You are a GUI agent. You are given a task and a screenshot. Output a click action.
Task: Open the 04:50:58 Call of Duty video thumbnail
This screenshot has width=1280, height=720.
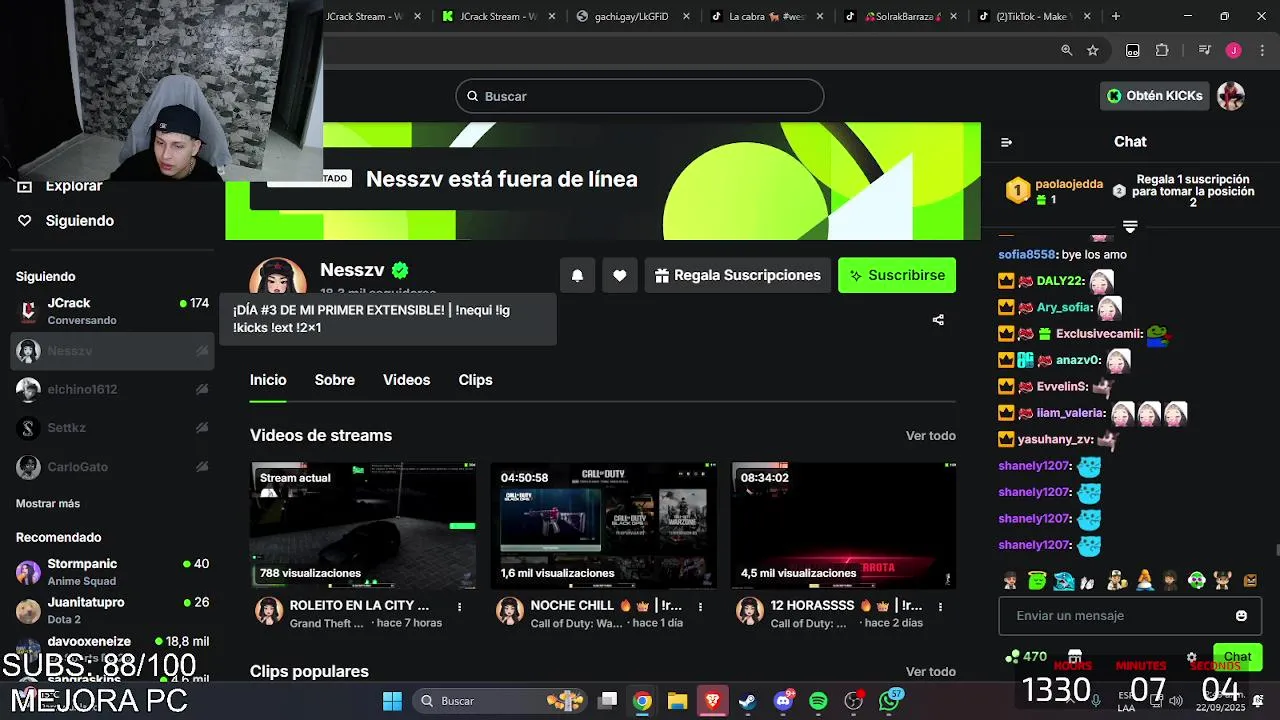pyautogui.click(x=603, y=526)
